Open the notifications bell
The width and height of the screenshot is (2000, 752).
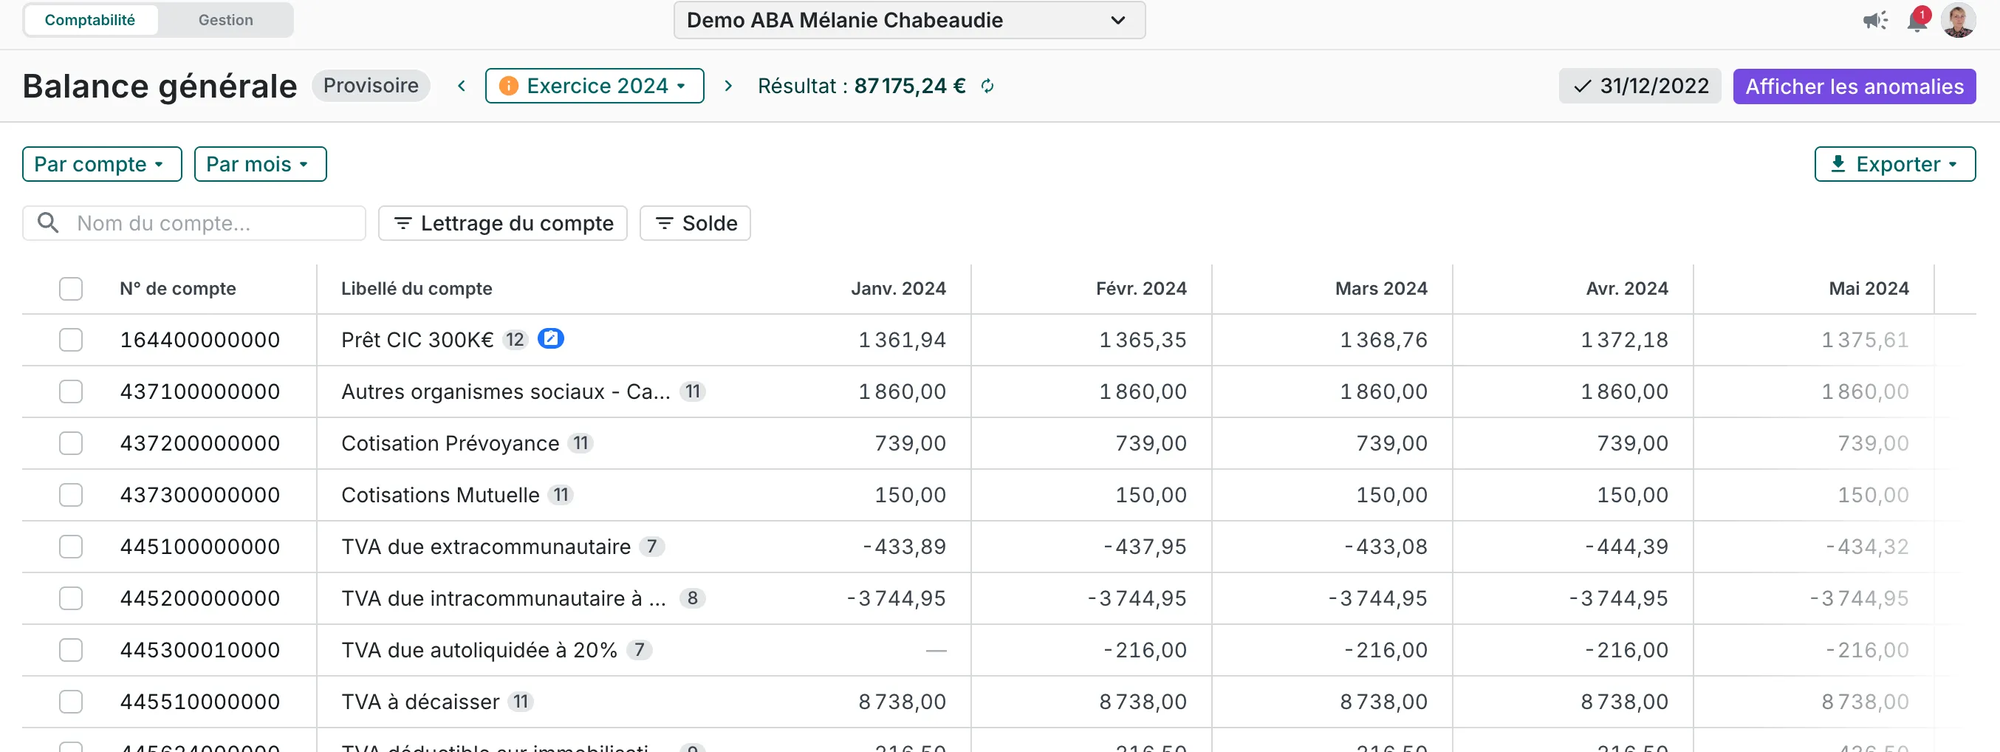tap(1917, 20)
